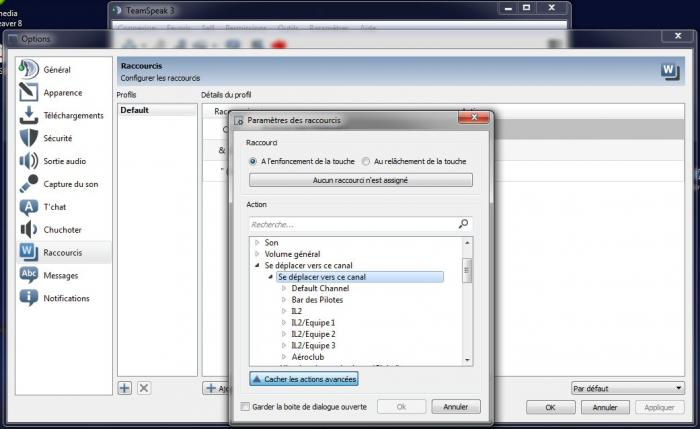
Task: Open the T'chat icon
Action: click(29, 207)
